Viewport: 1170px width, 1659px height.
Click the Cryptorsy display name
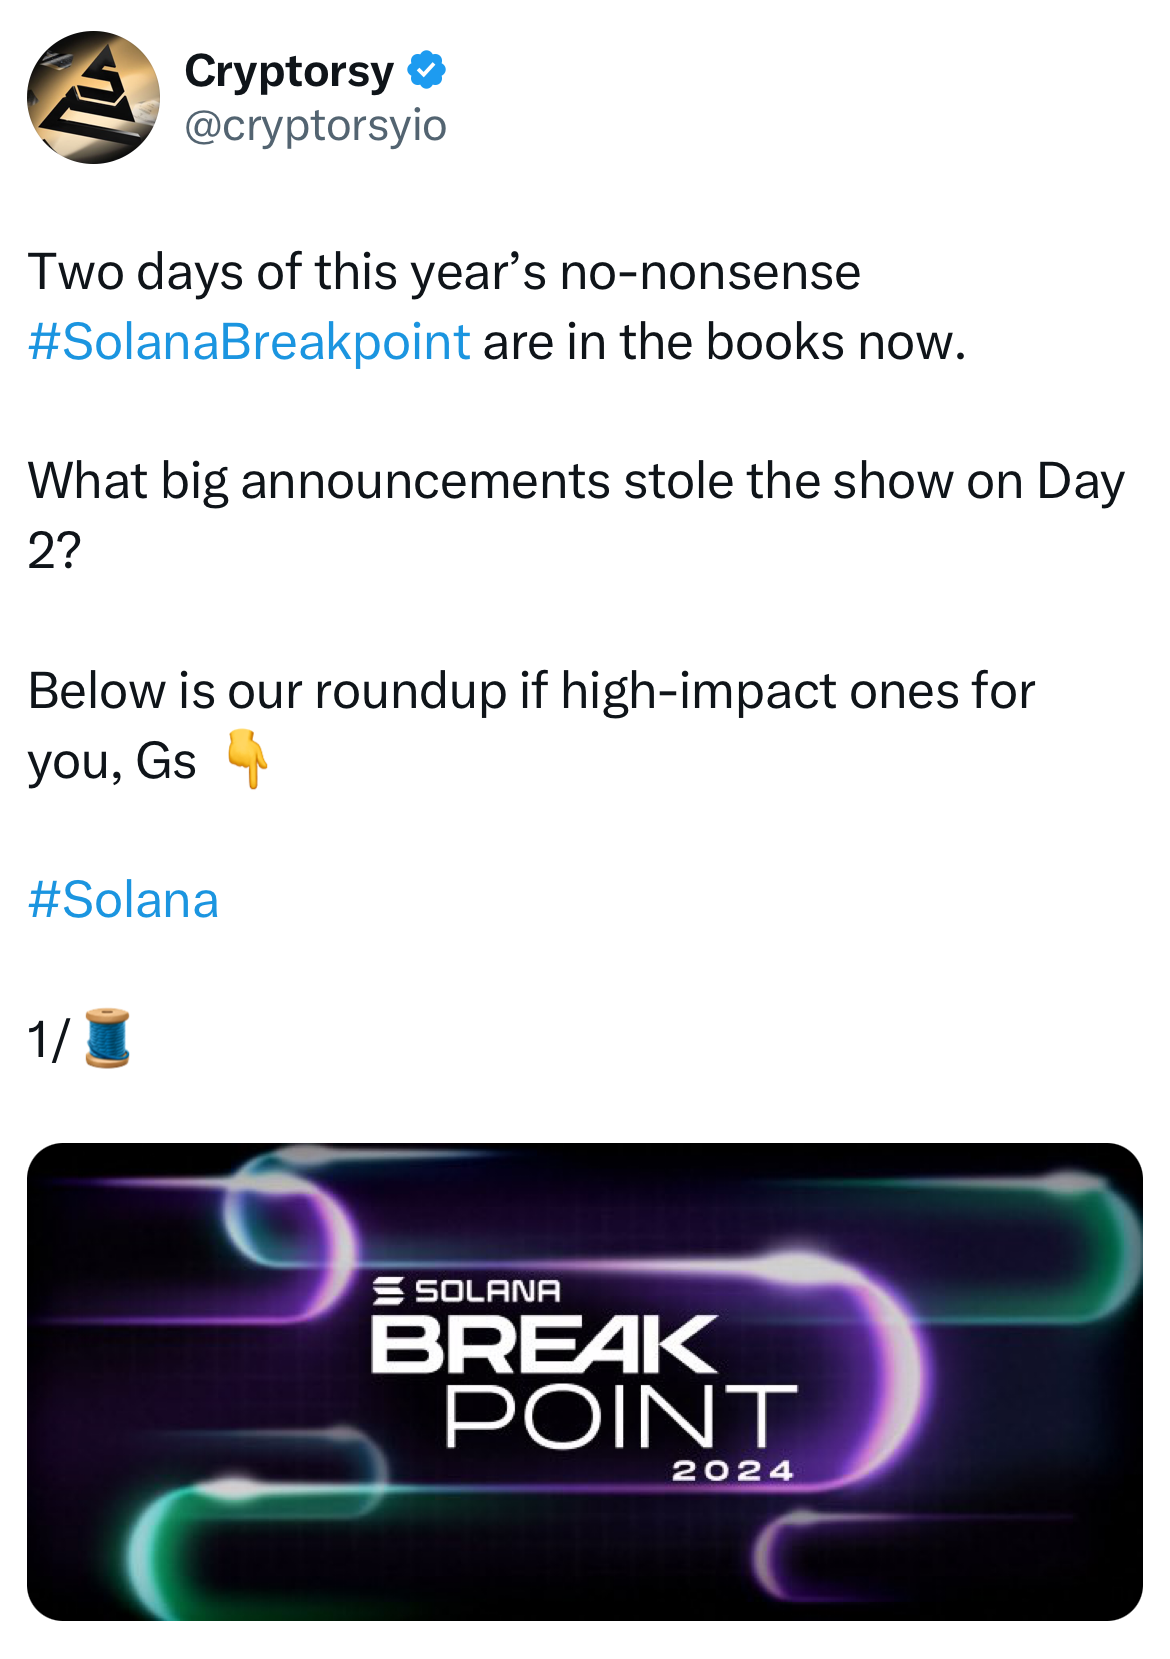click(289, 71)
